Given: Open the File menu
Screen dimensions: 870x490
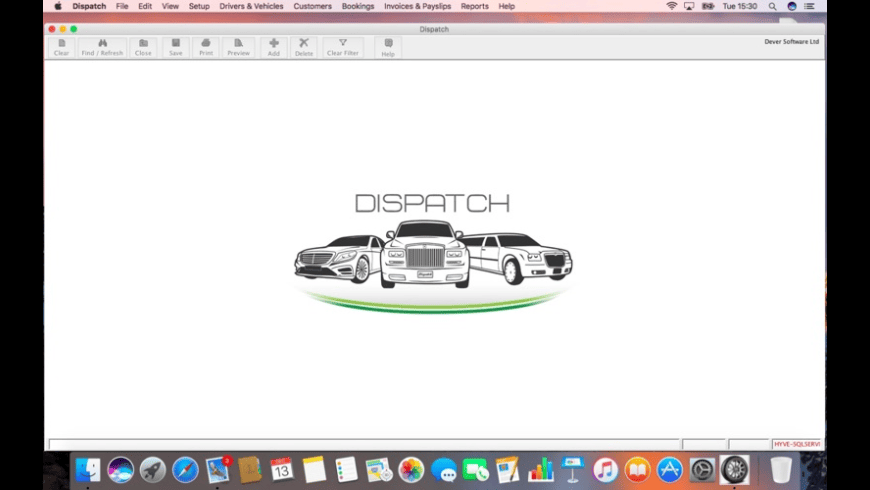Looking at the screenshot, I should coord(122,6).
